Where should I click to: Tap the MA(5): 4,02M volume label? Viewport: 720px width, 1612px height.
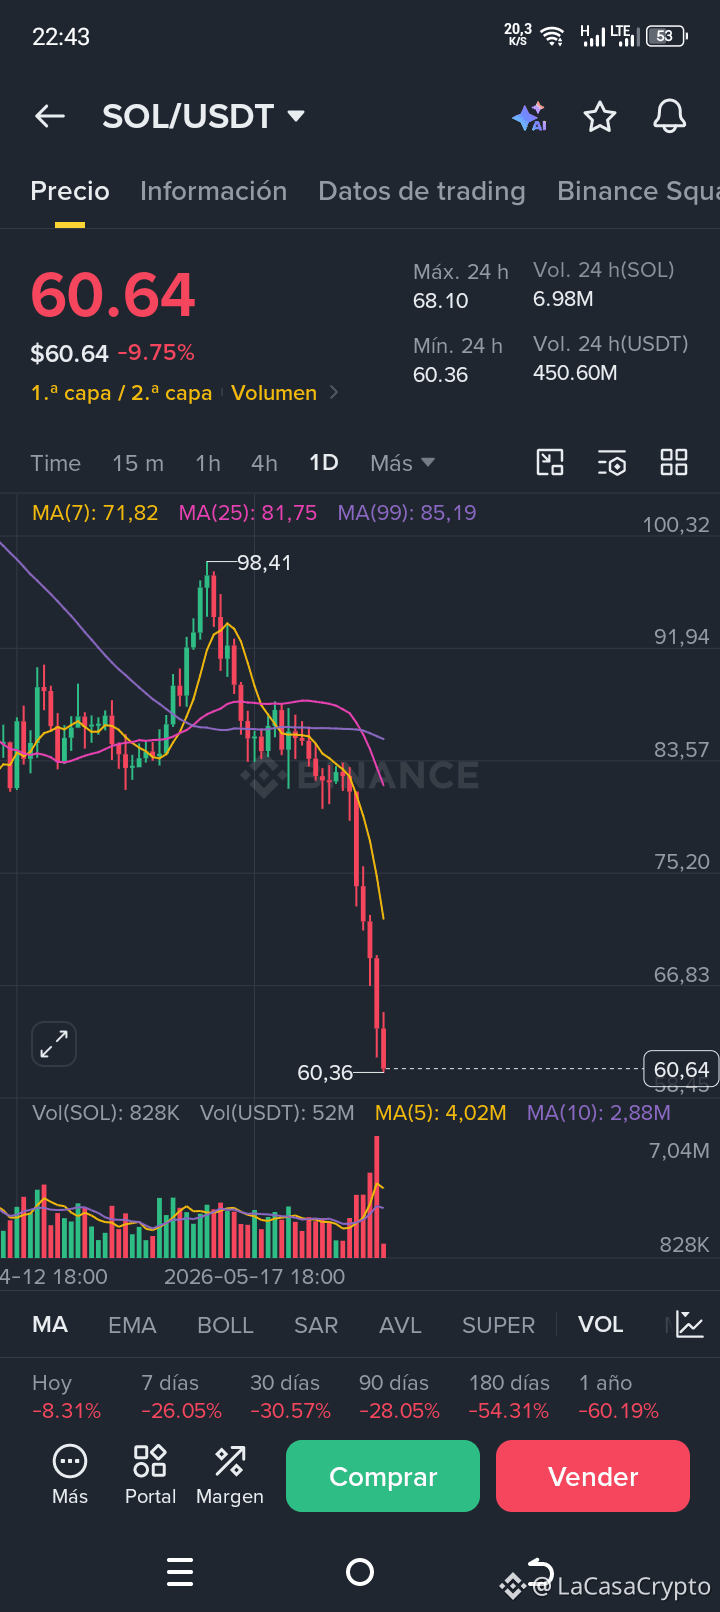point(441,1113)
